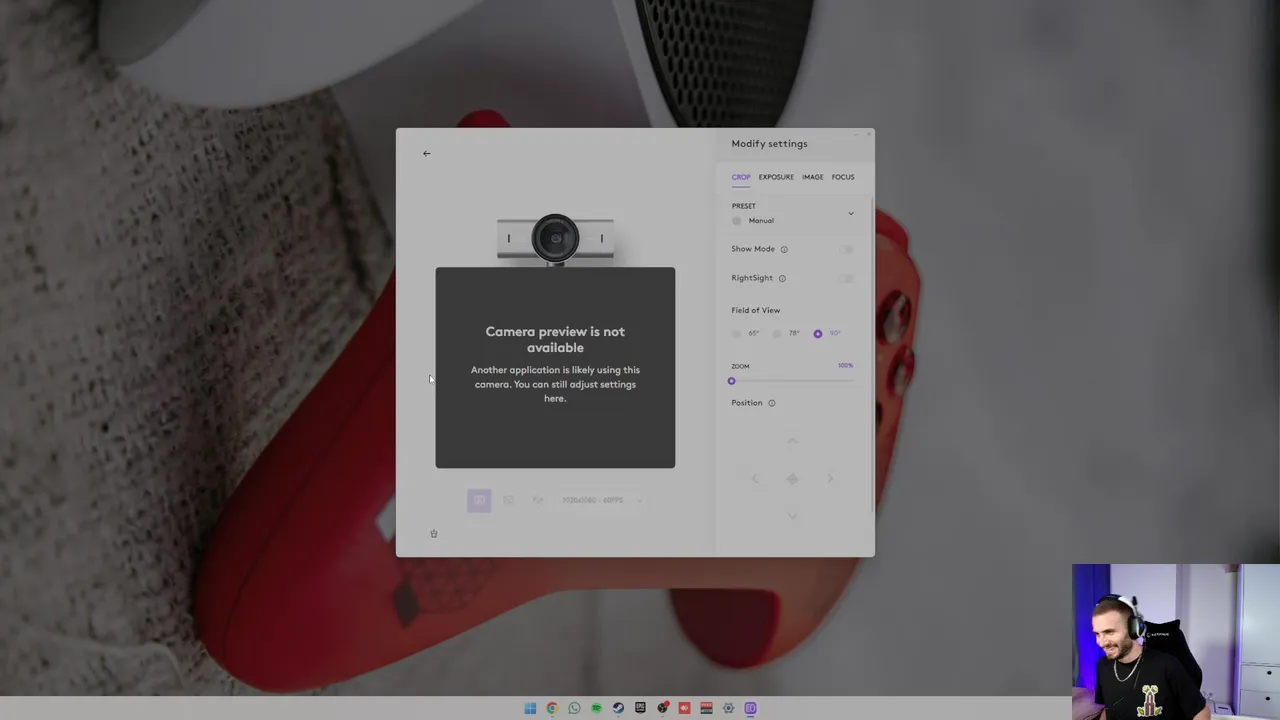
Task: Switch to the EXPOSURE tab
Action: tap(776, 177)
